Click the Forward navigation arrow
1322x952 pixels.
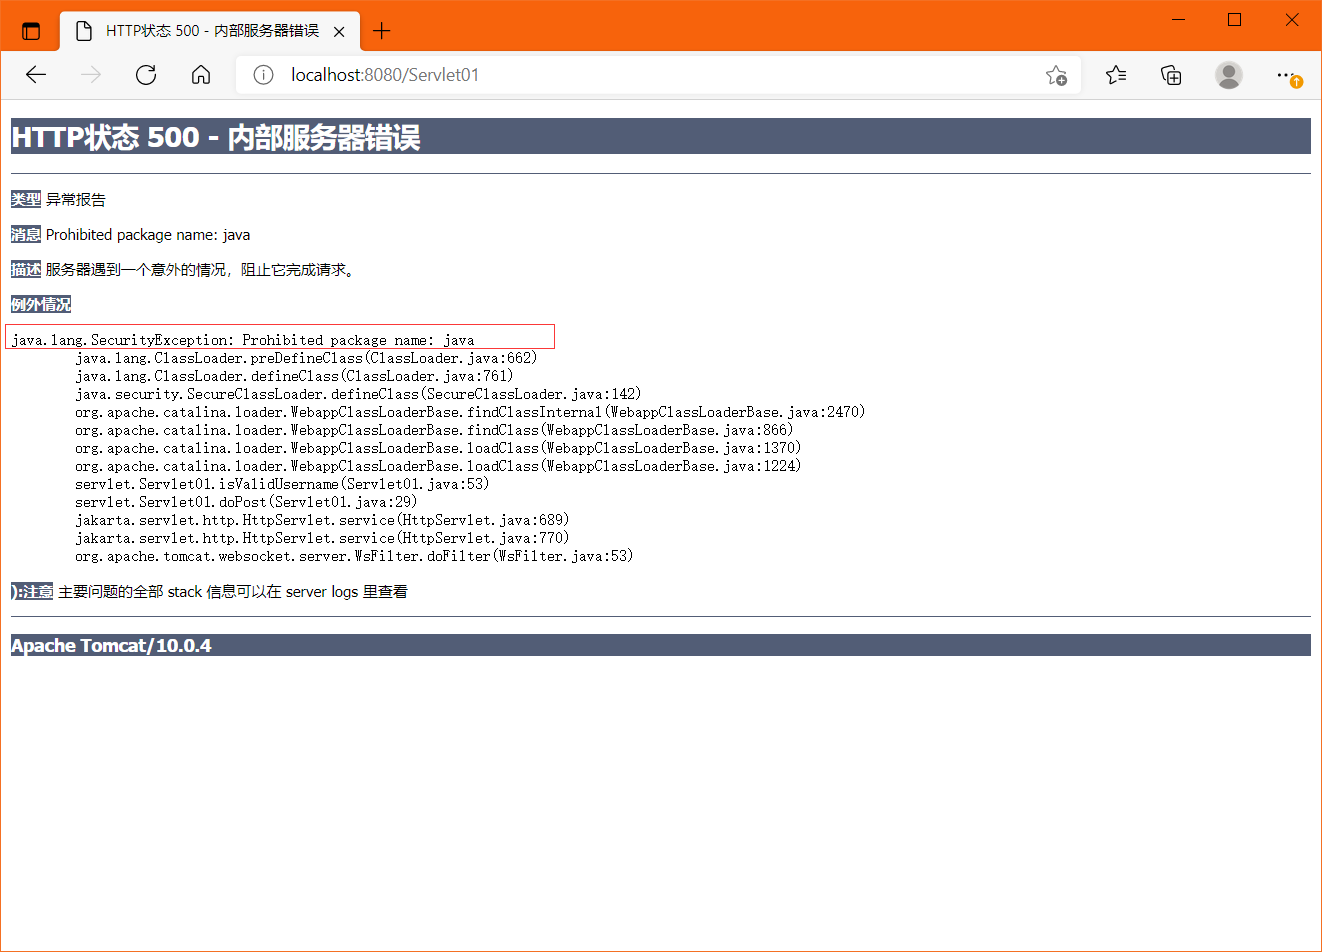coord(91,75)
